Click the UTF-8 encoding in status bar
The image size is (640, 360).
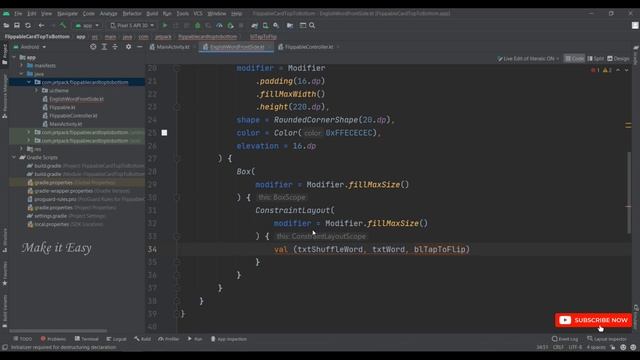click(x=575, y=347)
